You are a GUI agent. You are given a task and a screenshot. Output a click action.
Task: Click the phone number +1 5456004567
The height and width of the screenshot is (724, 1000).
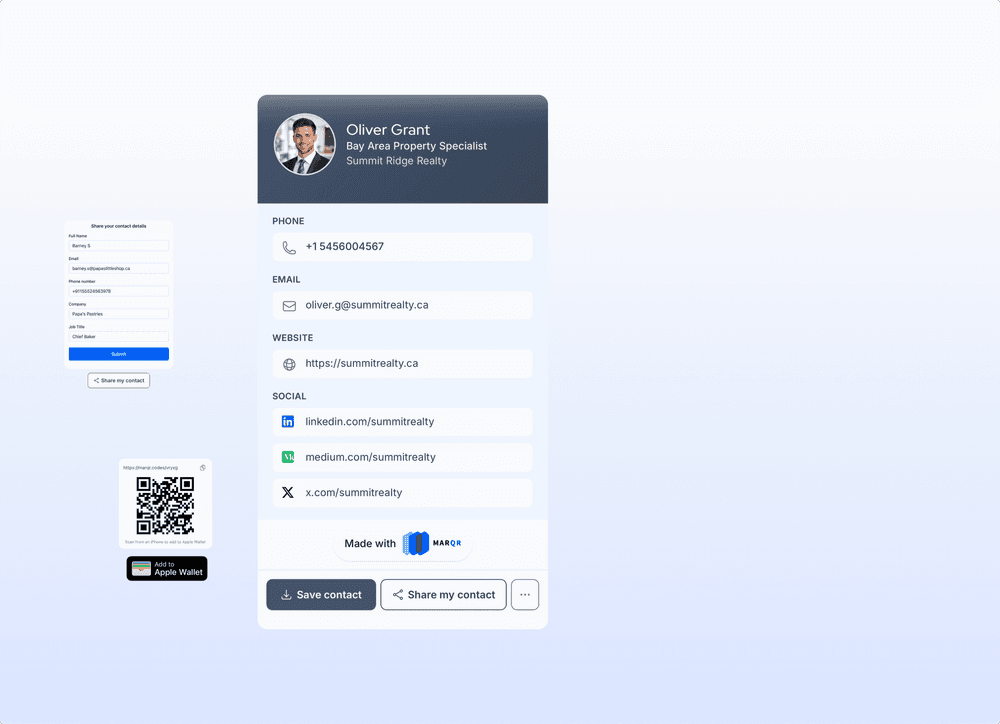point(344,246)
